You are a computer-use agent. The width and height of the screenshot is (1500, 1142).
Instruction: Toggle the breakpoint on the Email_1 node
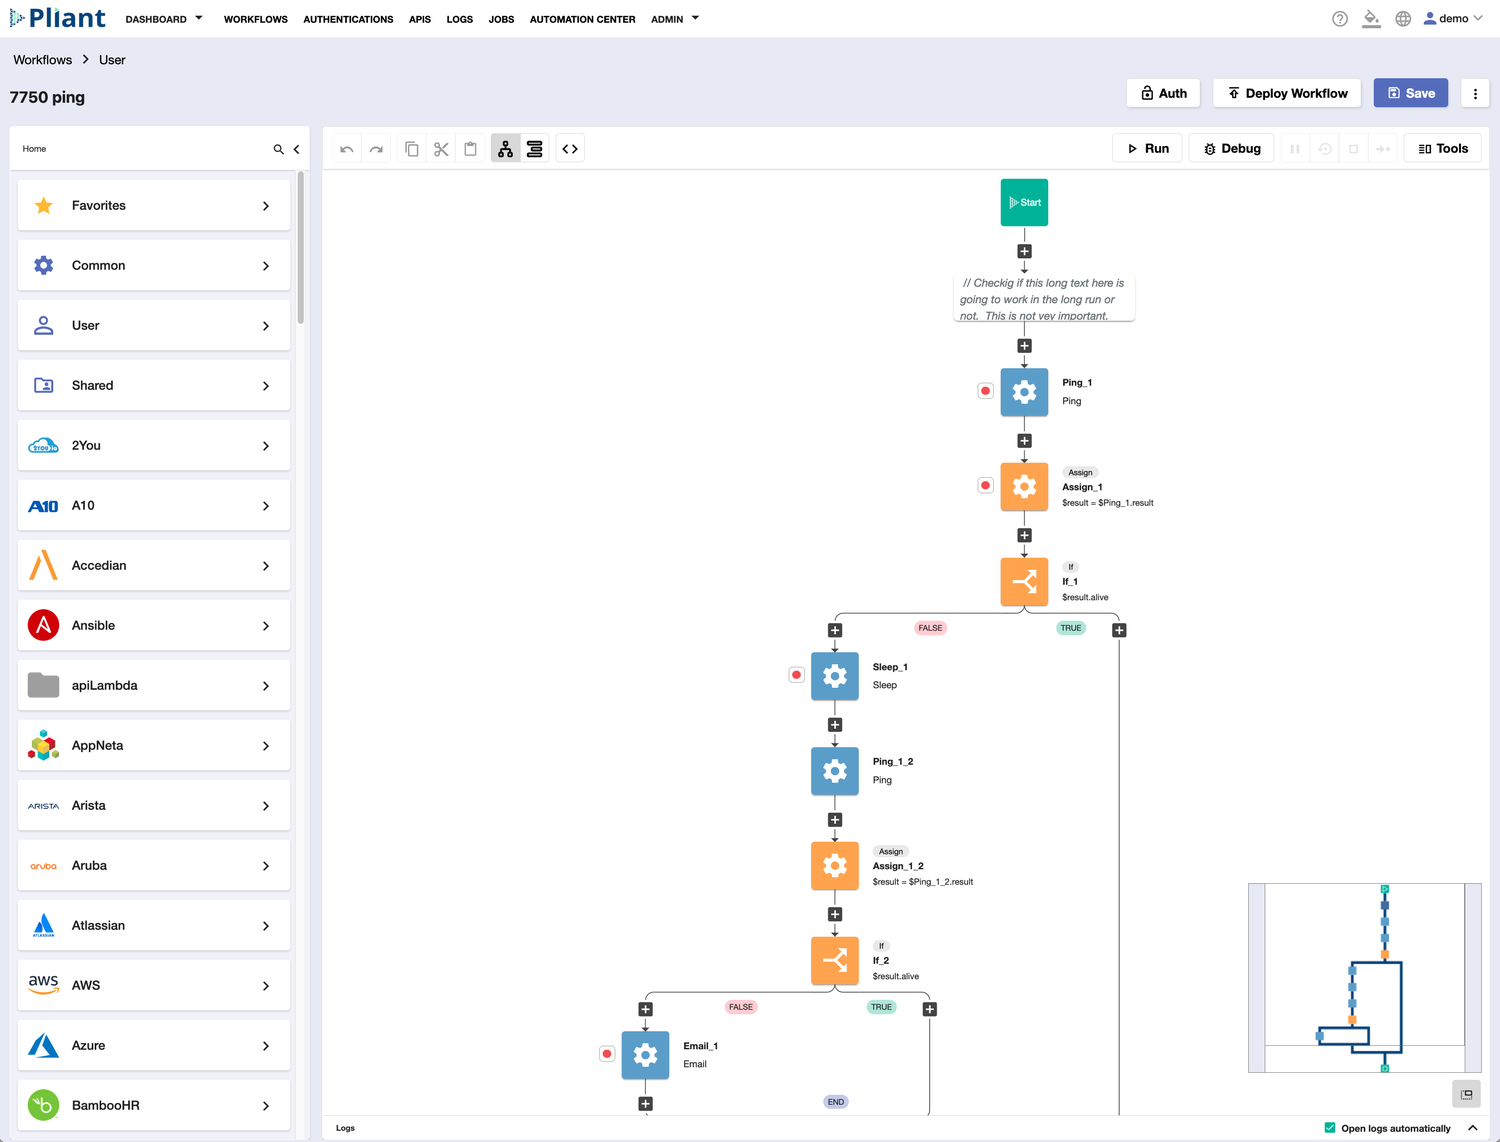[x=607, y=1053]
